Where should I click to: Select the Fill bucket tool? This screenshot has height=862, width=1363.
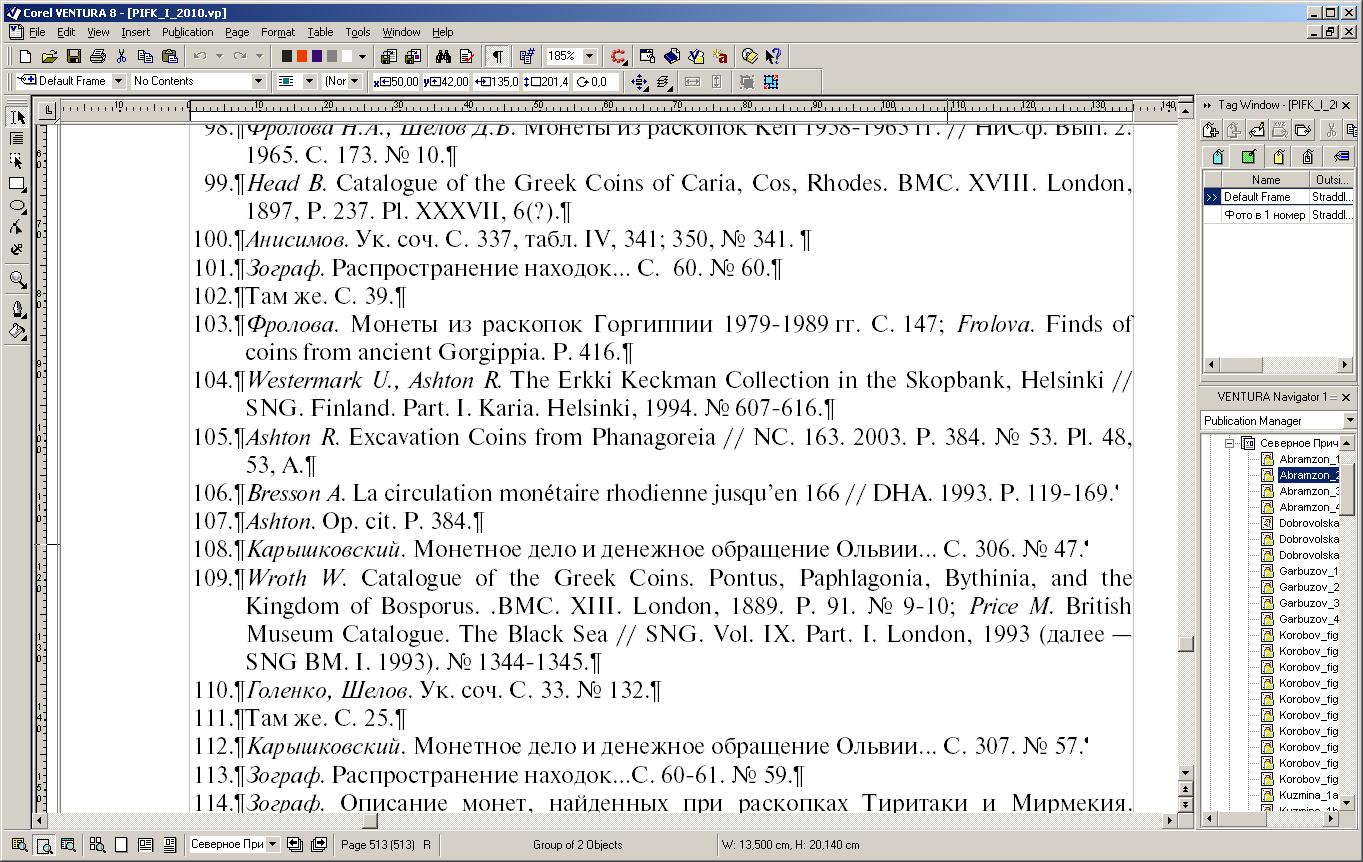[17, 331]
